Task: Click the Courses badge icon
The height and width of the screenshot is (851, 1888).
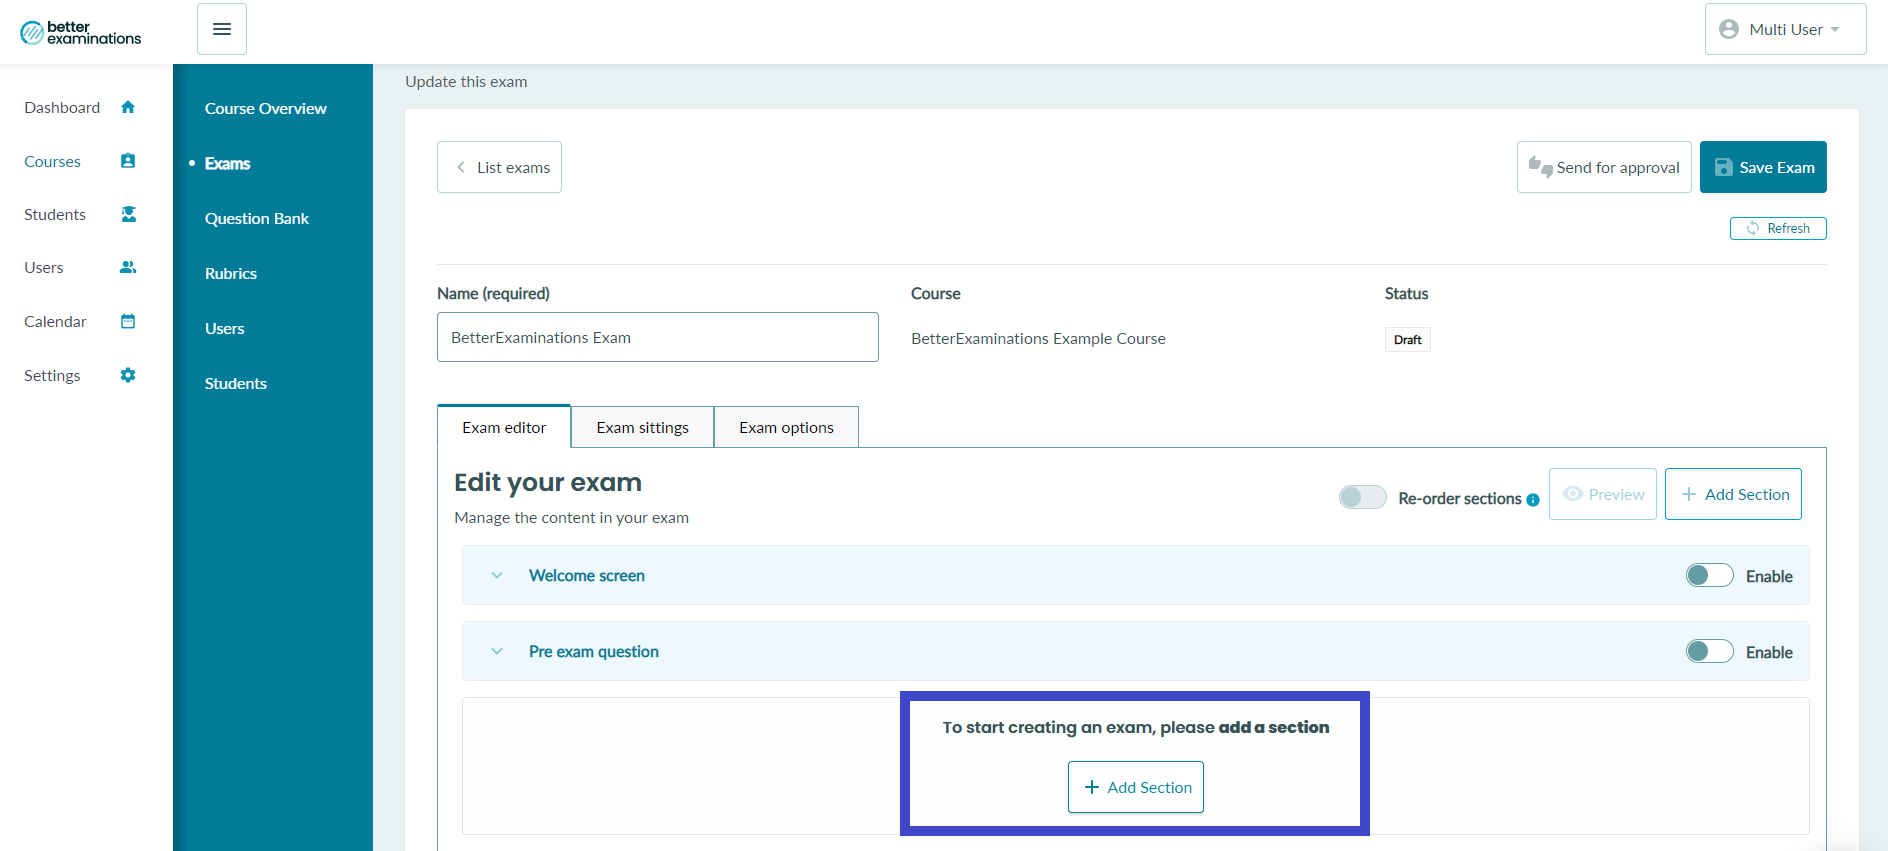Action: click(x=128, y=161)
